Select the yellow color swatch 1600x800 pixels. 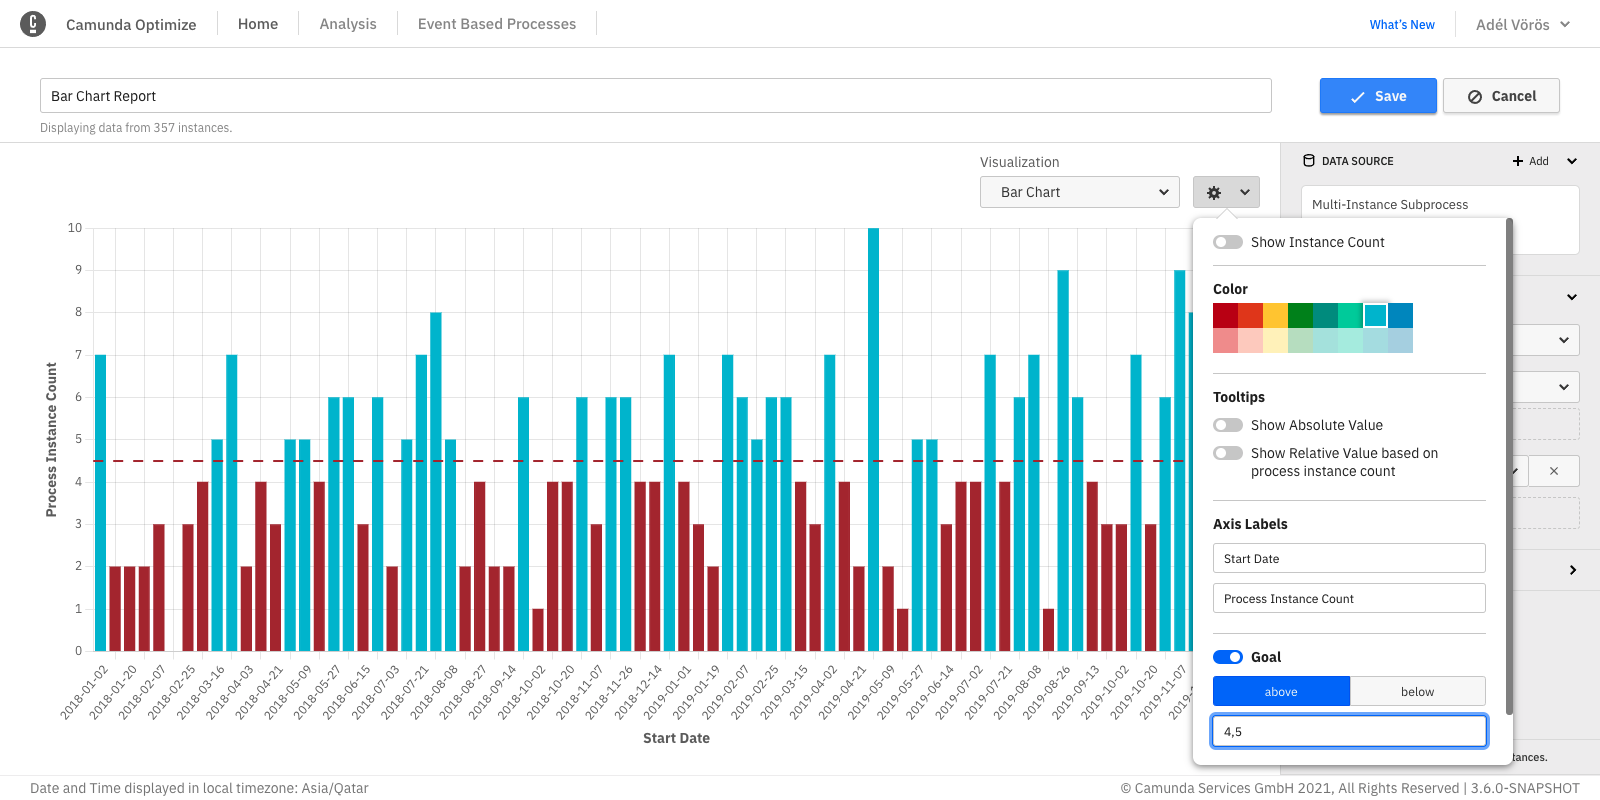pyautogui.click(x=1275, y=315)
